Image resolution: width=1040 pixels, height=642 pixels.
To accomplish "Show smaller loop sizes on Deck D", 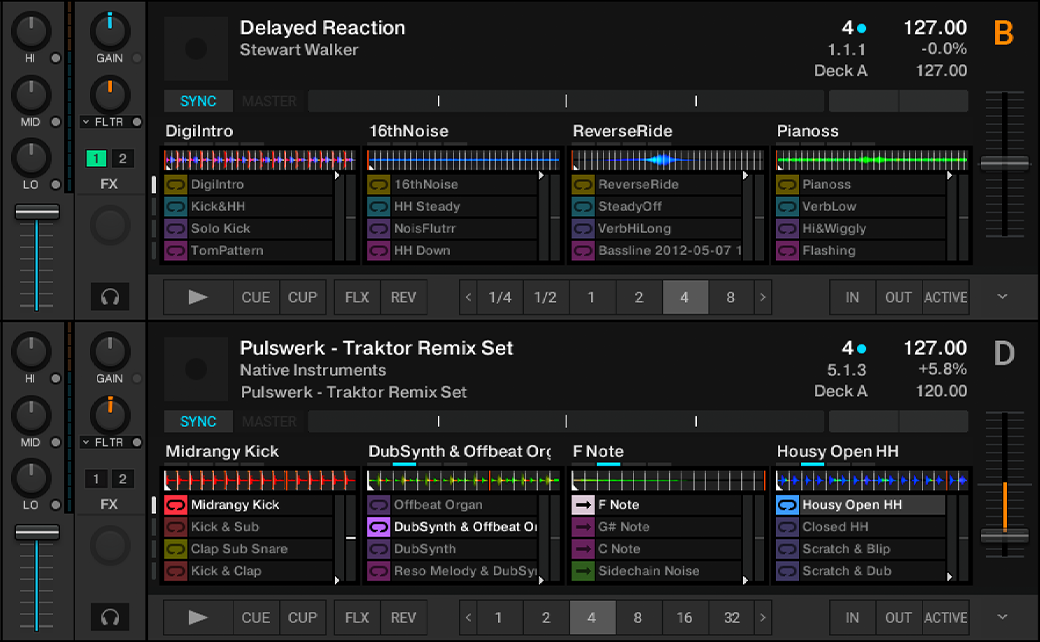I will coord(468,617).
